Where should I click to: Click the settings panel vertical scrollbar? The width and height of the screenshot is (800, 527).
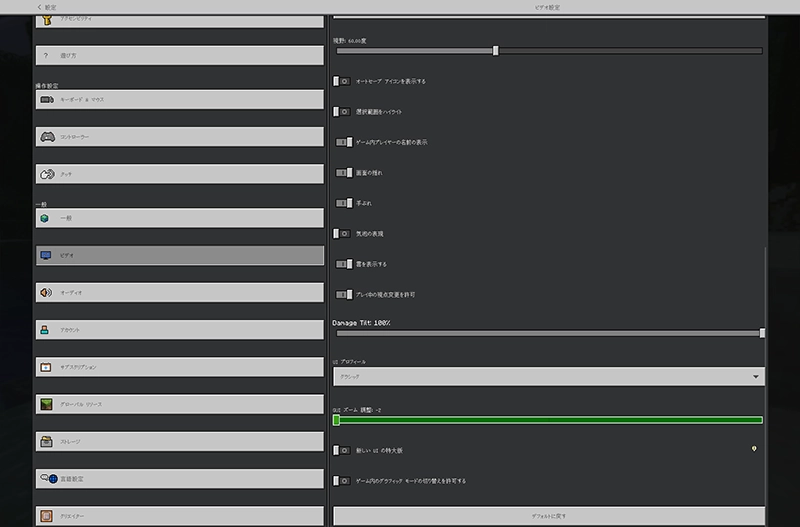click(x=766, y=300)
